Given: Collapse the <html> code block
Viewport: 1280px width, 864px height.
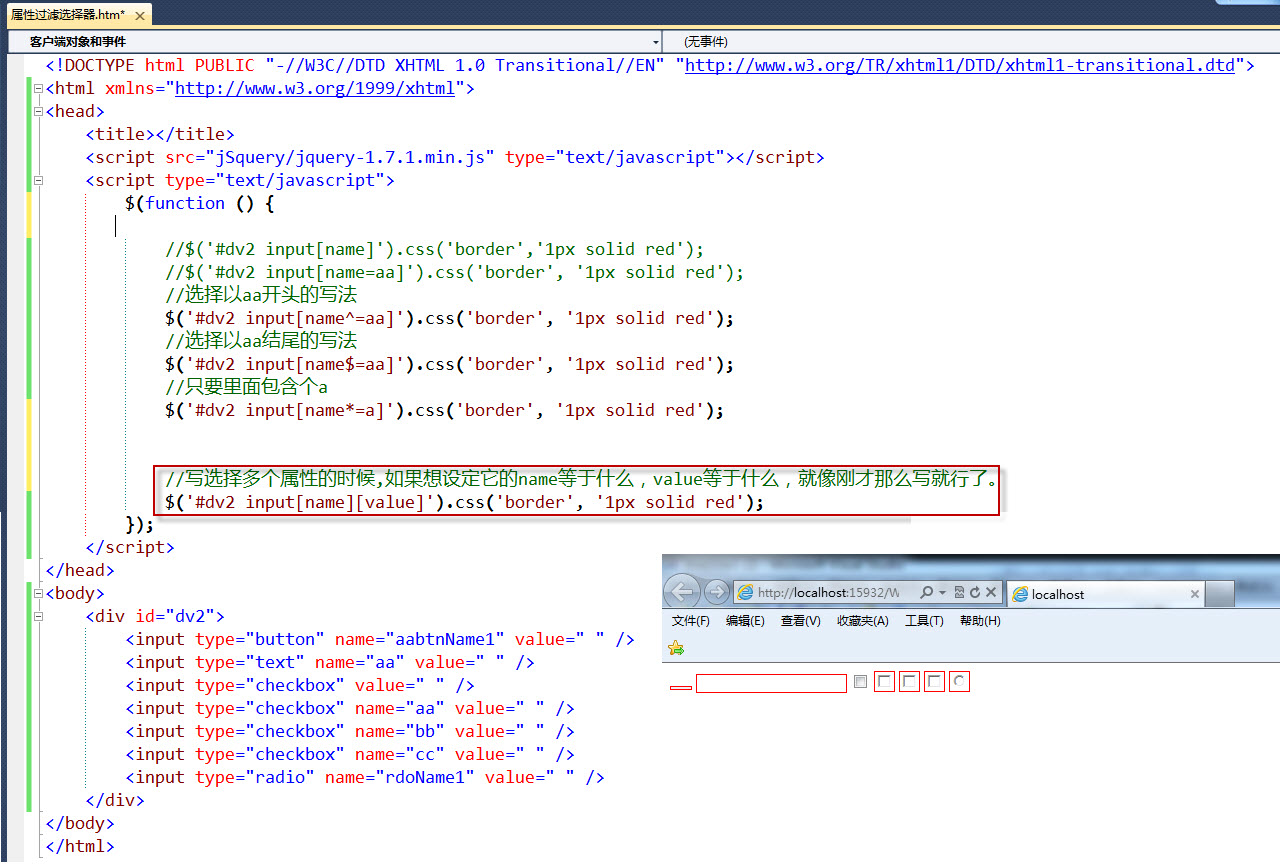Looking at the screenshot, I should pyautogui.click(x=38, y=89).
